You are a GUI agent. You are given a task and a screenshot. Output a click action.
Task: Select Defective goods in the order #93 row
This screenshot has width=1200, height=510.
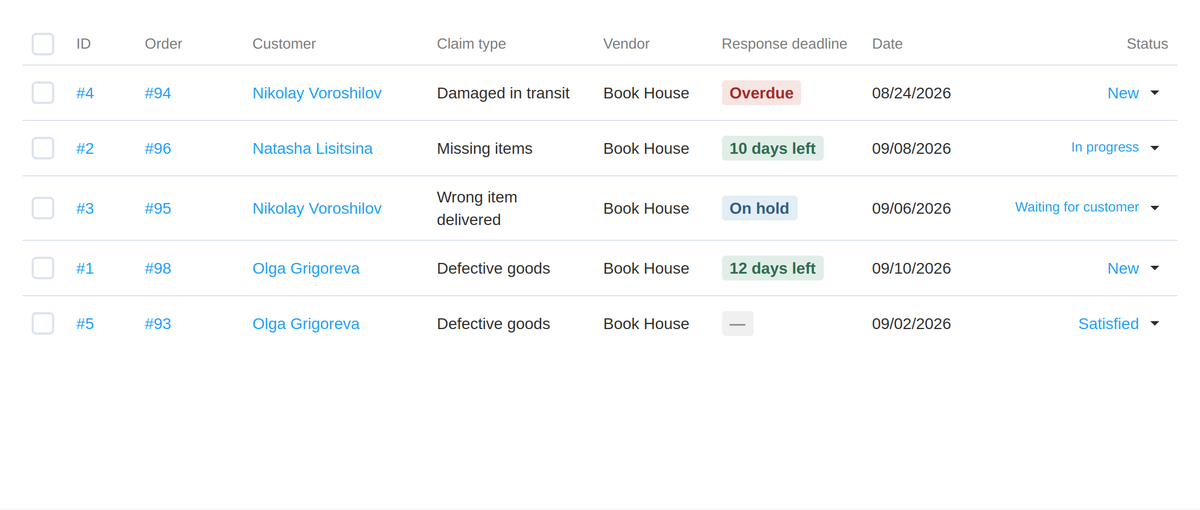point(493,324)
